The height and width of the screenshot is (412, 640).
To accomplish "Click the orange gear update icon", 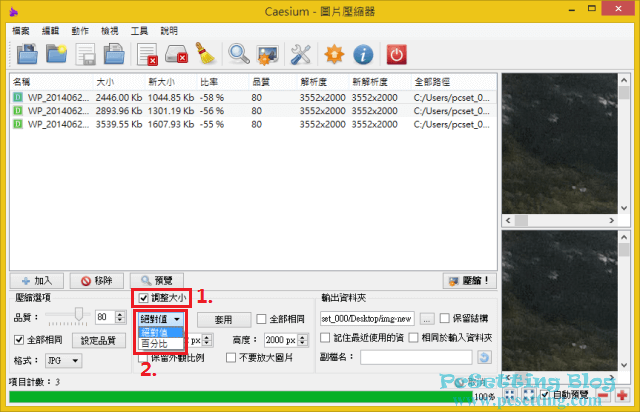I will (x=332, y=54).
